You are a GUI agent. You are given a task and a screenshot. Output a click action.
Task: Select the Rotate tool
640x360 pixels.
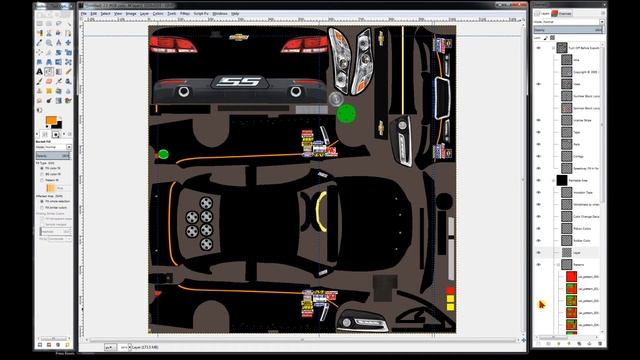(x=58, y=52)
